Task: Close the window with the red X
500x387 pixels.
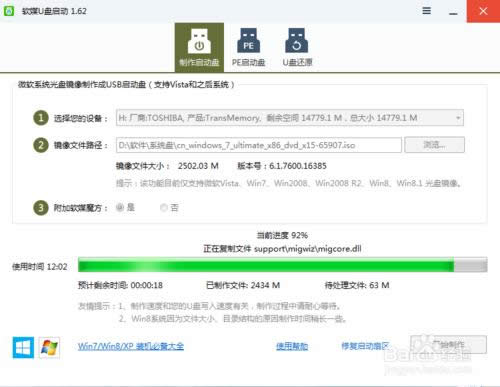Action: coord(483,11)
